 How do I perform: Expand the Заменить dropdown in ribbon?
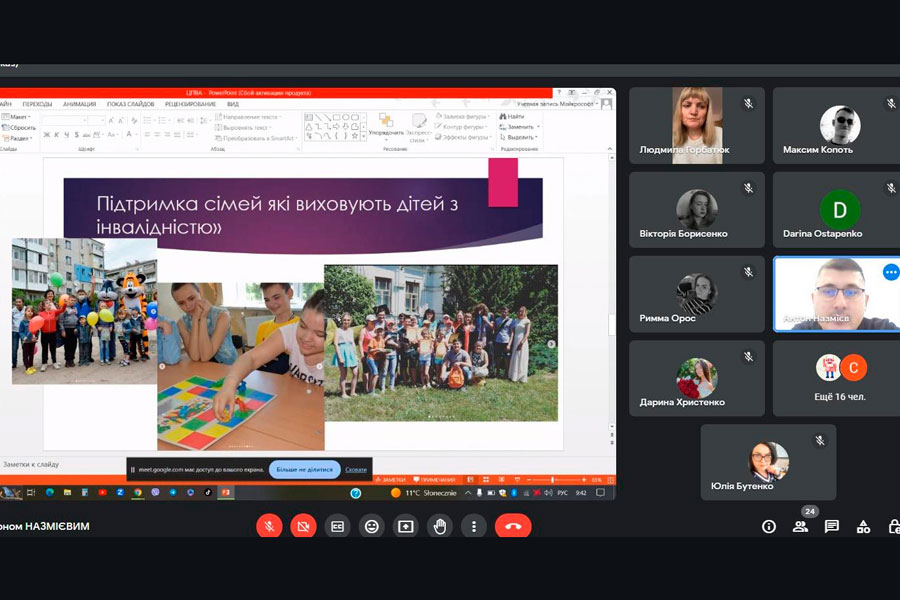pos(521,127)
